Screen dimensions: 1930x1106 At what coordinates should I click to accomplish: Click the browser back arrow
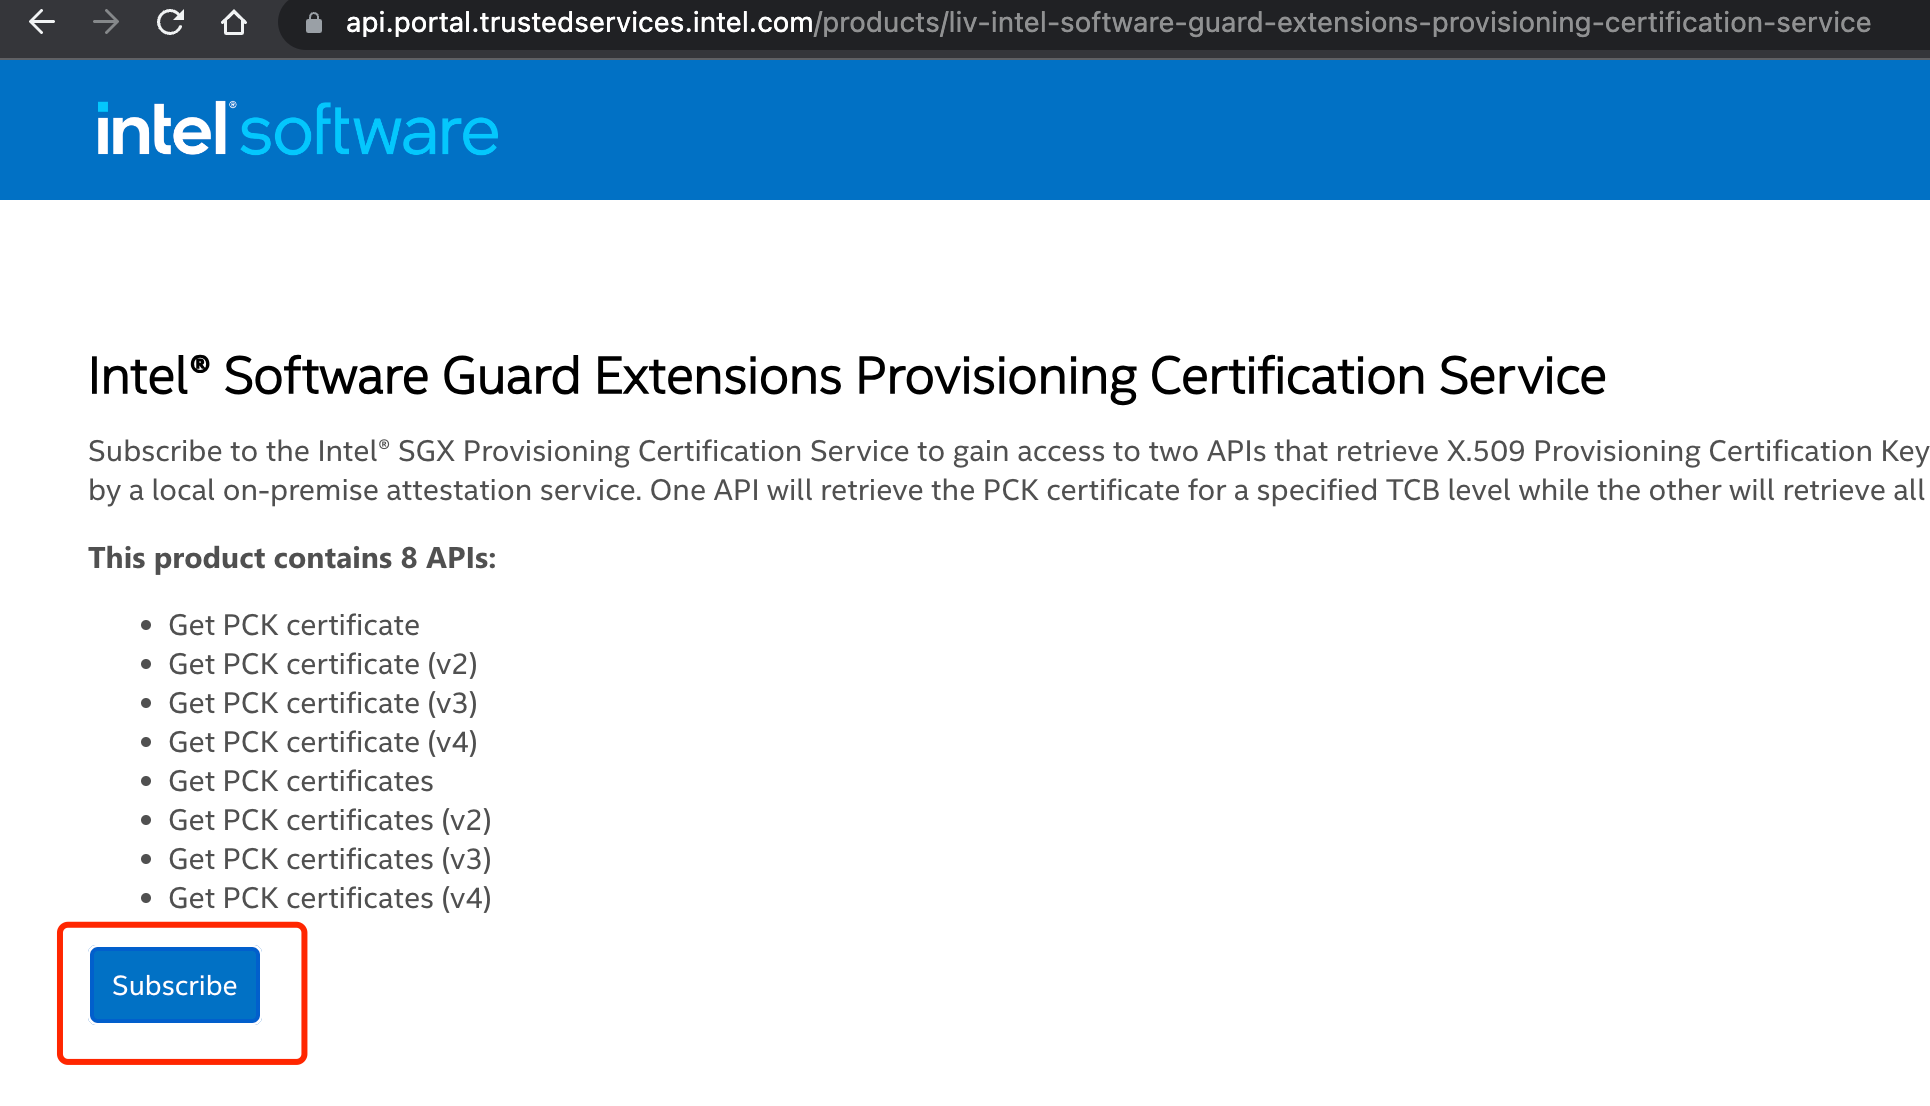(x=42, y=22)
